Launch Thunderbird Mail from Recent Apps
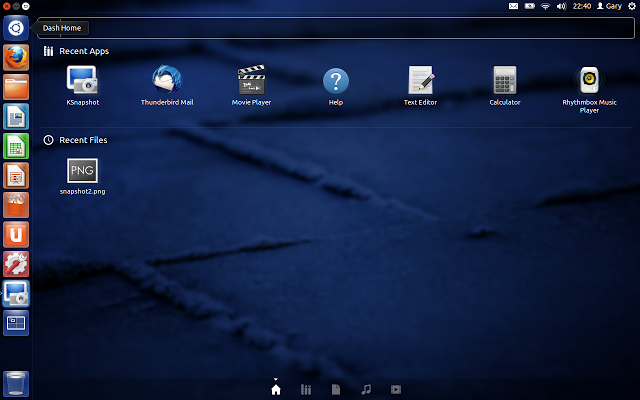The image size is (640, 400). [x=167, y=85]
